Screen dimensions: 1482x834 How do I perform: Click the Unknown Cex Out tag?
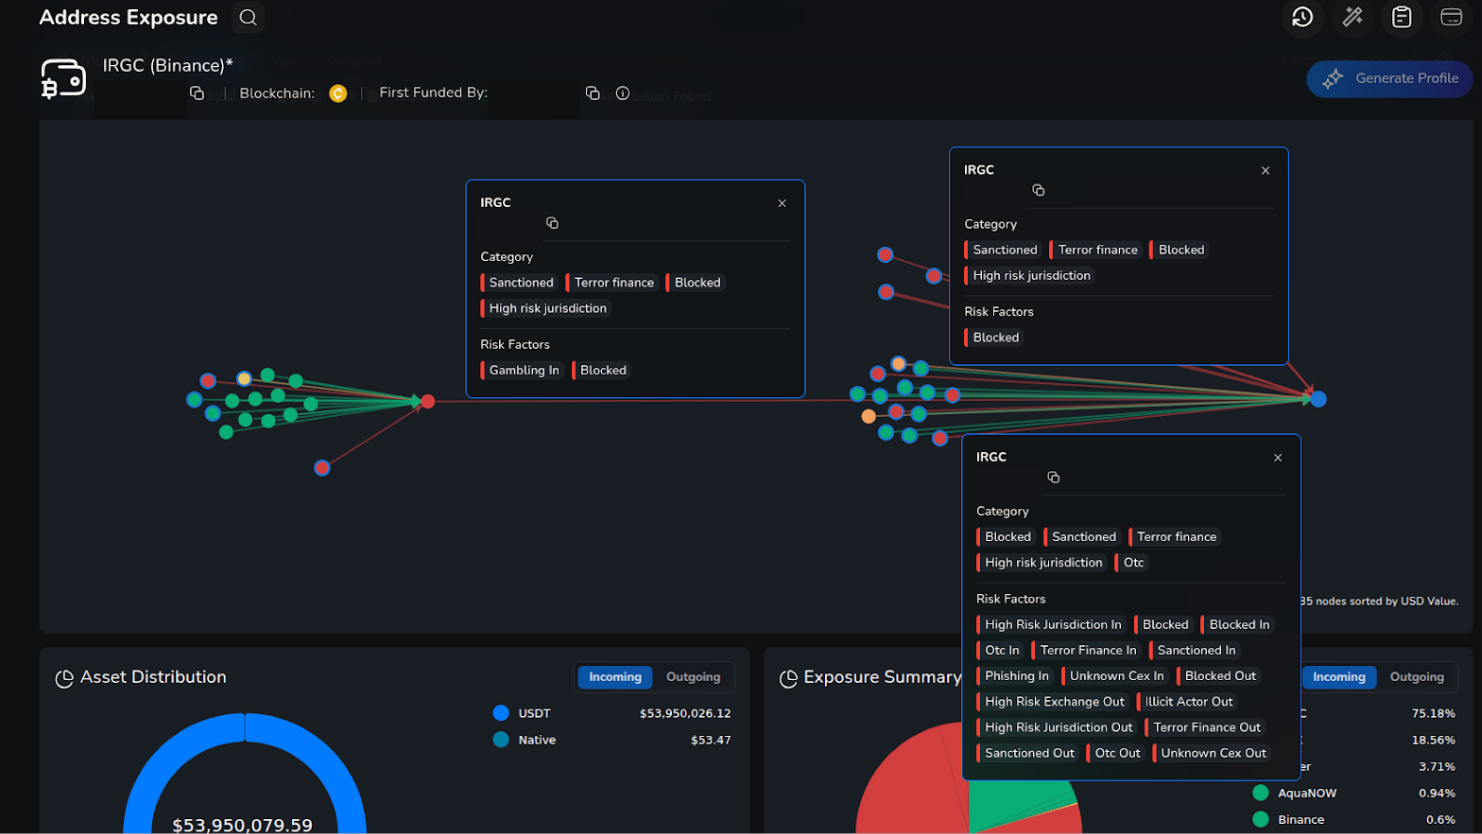pyautogui.click(x=1210, y=753)
